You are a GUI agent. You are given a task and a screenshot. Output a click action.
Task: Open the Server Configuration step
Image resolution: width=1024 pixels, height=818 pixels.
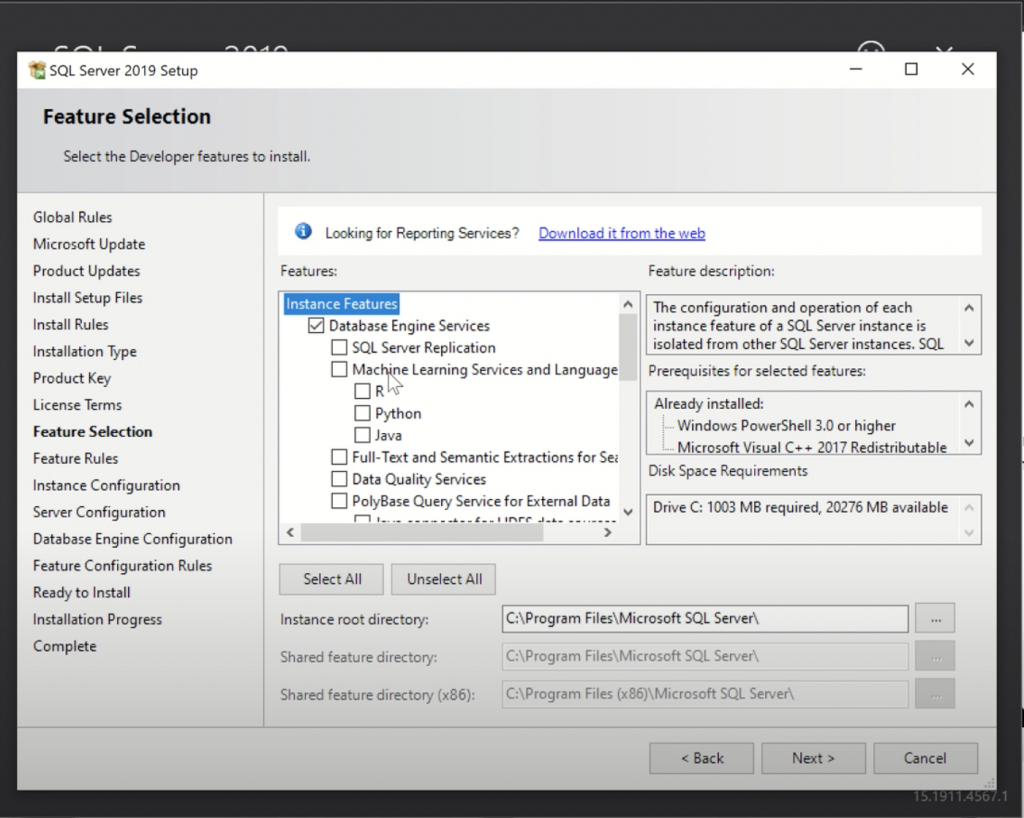[x=99, y=512]
